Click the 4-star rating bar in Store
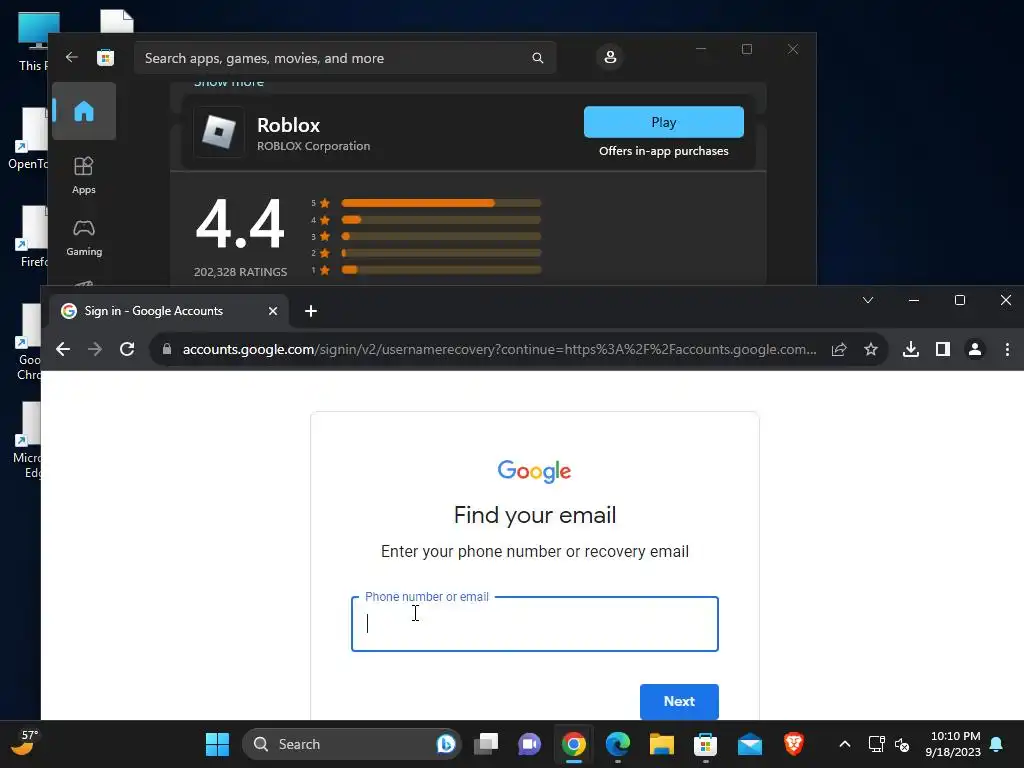The image size is (1024, 768). click(441, 220)
